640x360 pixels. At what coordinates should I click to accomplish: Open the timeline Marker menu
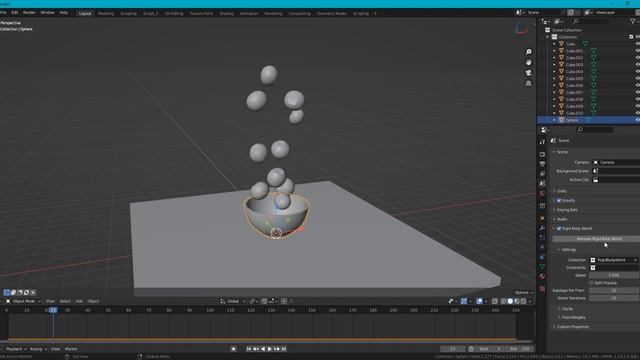[x=71, y=349]
